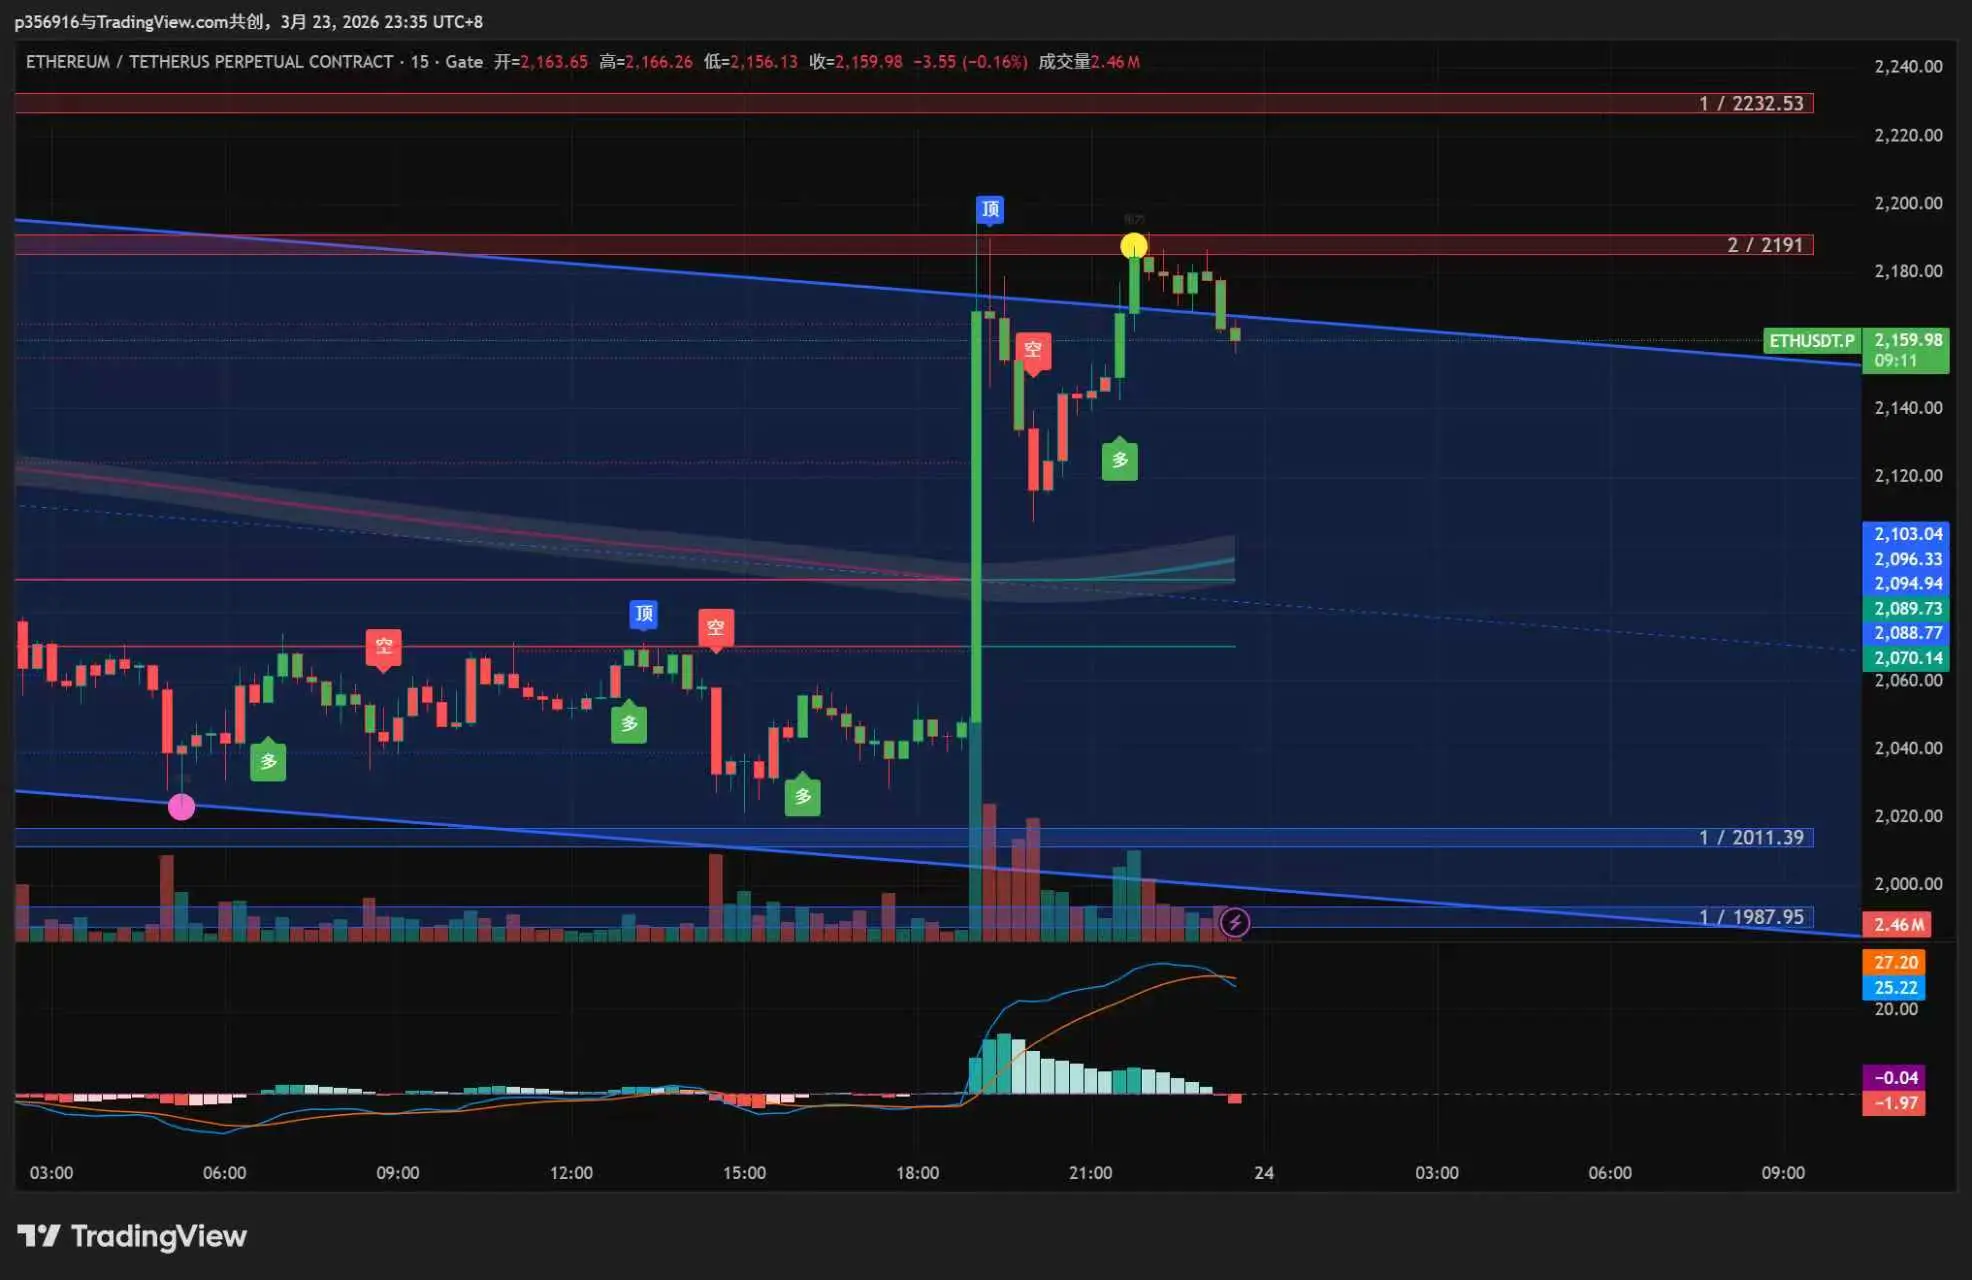Click the 1 / 2011.39 support level label
The height and width of the screenshot is (1280, 1972).
[1750, 837]
